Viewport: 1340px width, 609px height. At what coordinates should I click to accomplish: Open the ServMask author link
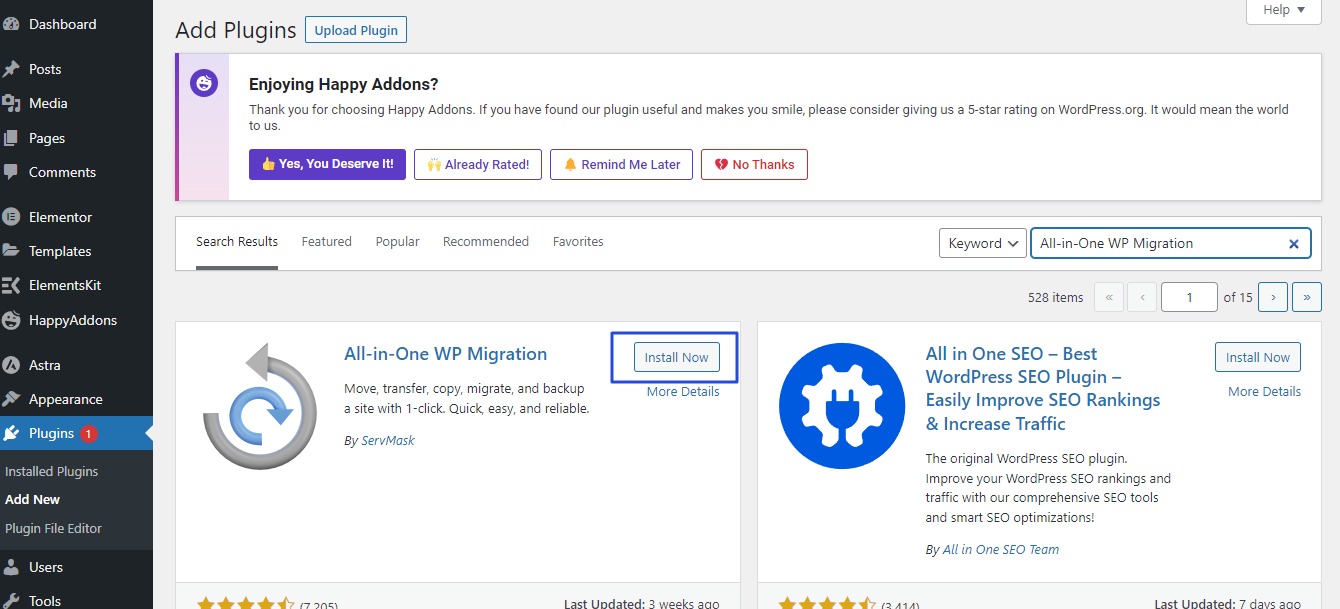(388, 441)
